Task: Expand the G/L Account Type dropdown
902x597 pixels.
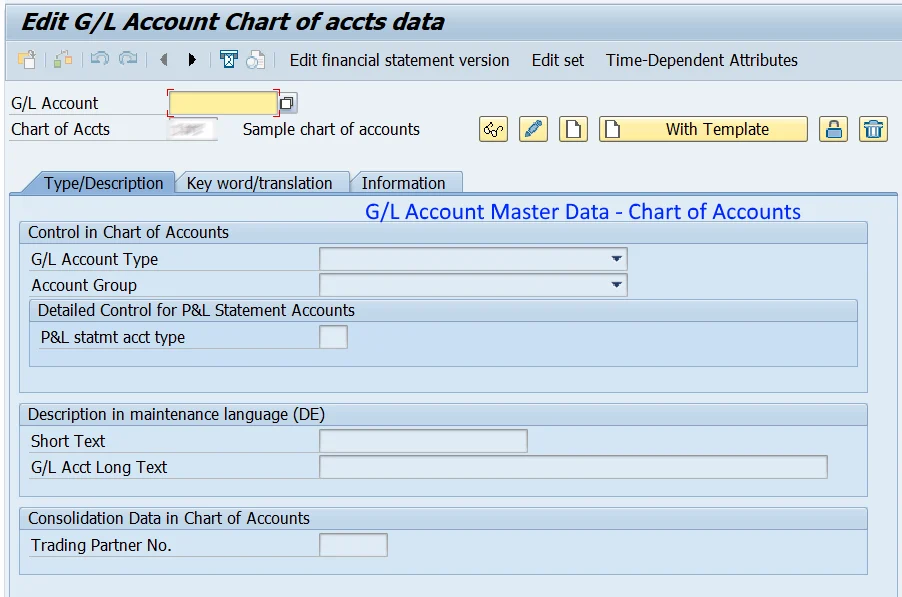Action: click(616, 259)
